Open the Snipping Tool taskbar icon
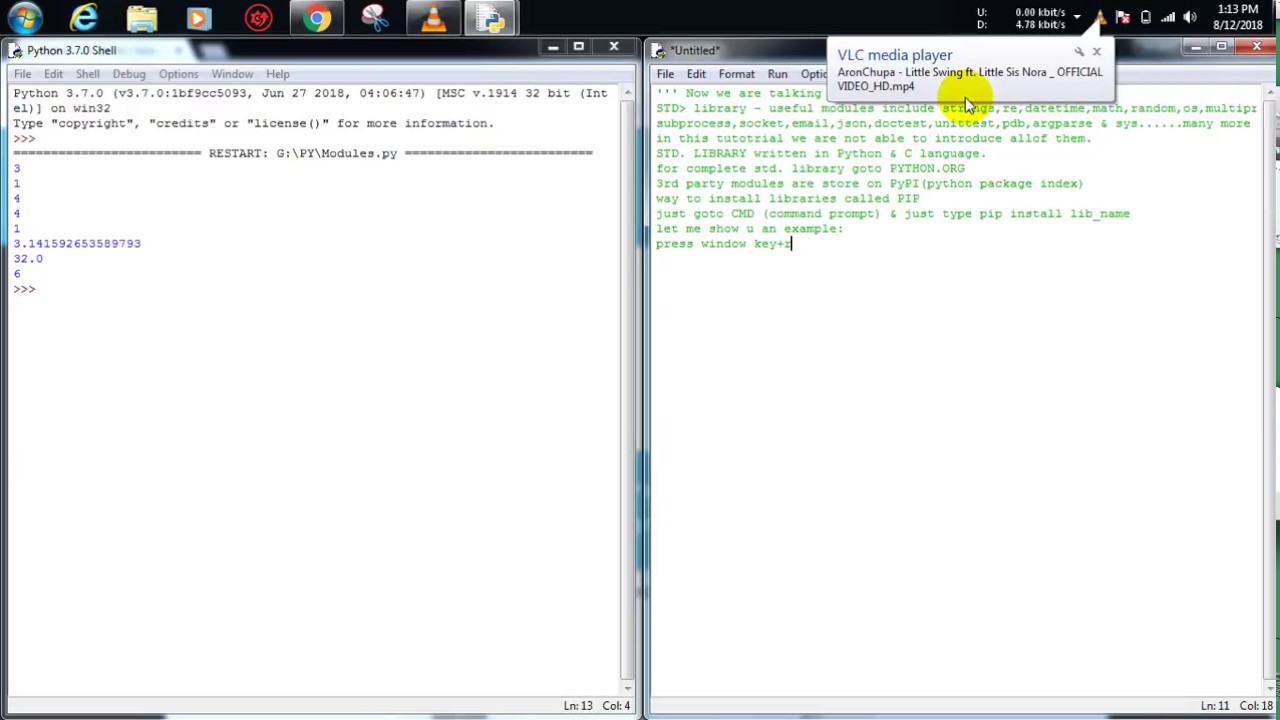Screen dimensions: 1280x720 pos(375,18)
